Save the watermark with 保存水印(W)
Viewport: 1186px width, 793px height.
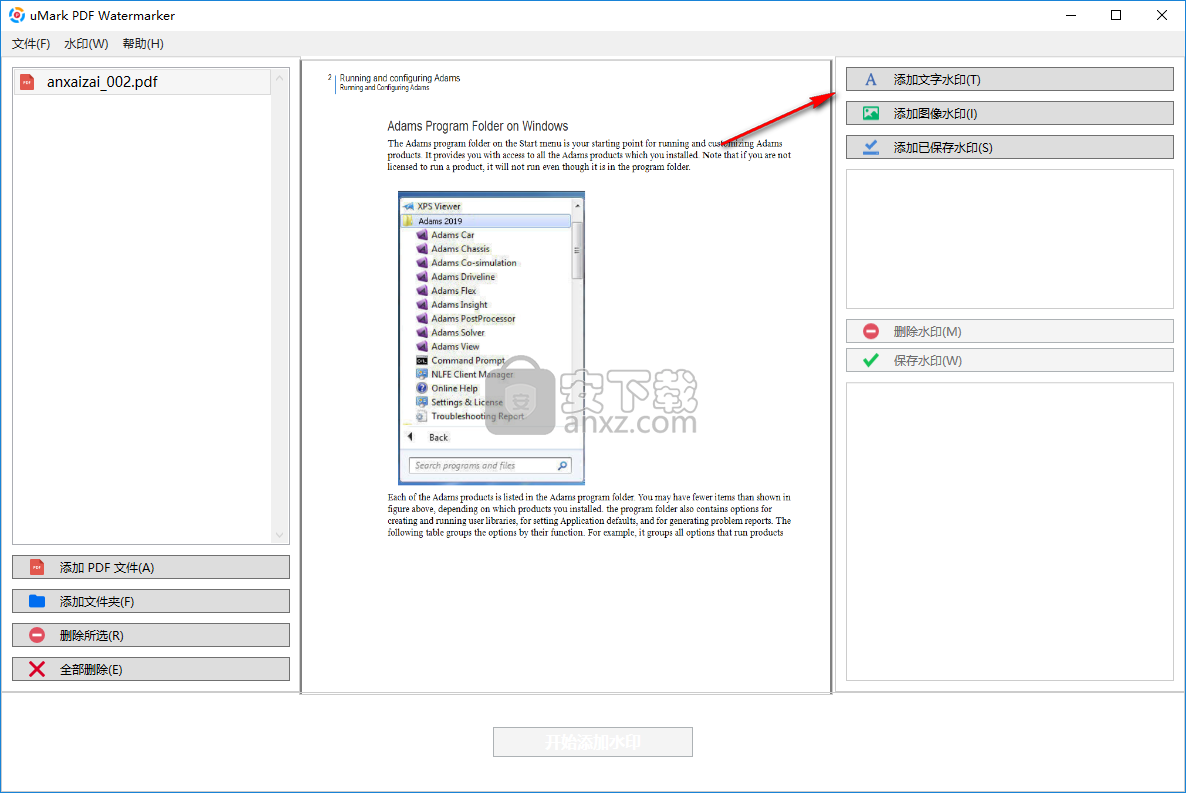click(1010, 361)
